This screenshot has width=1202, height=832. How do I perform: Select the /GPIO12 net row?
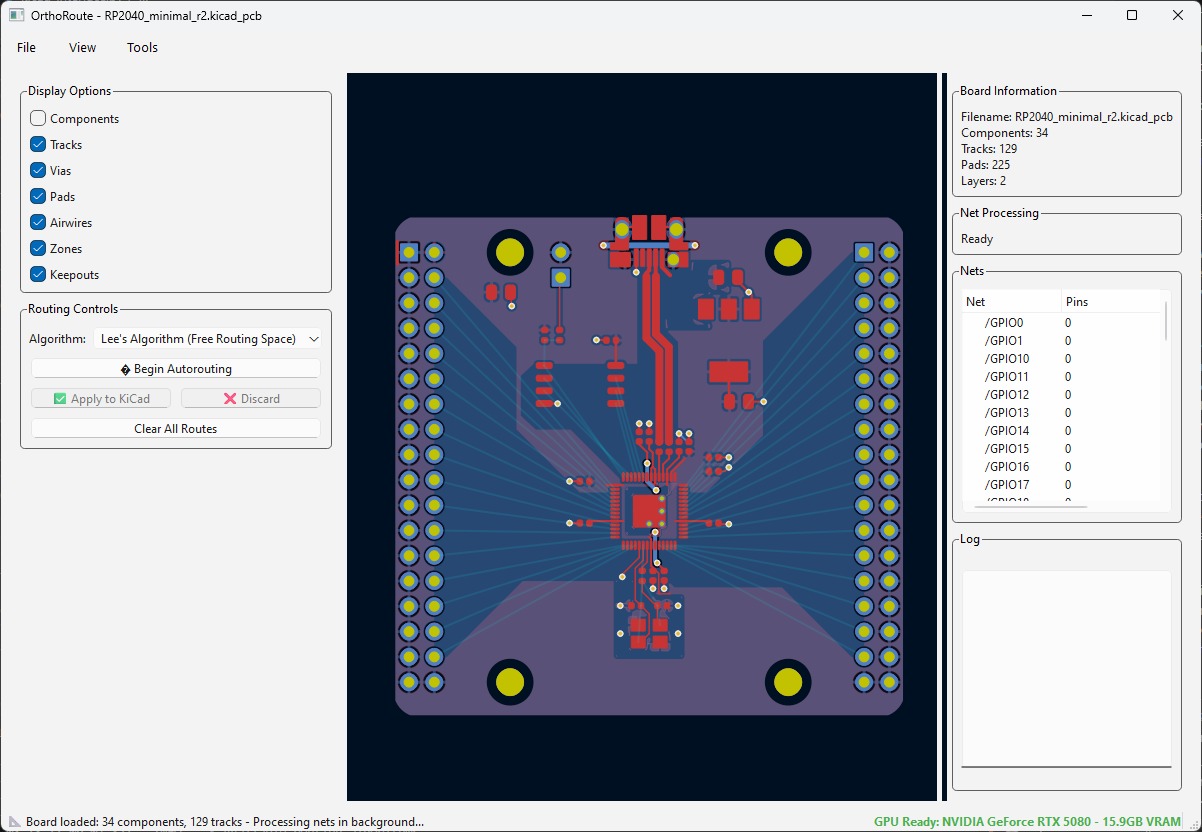pyautogui.click(x=1060, y=395)
